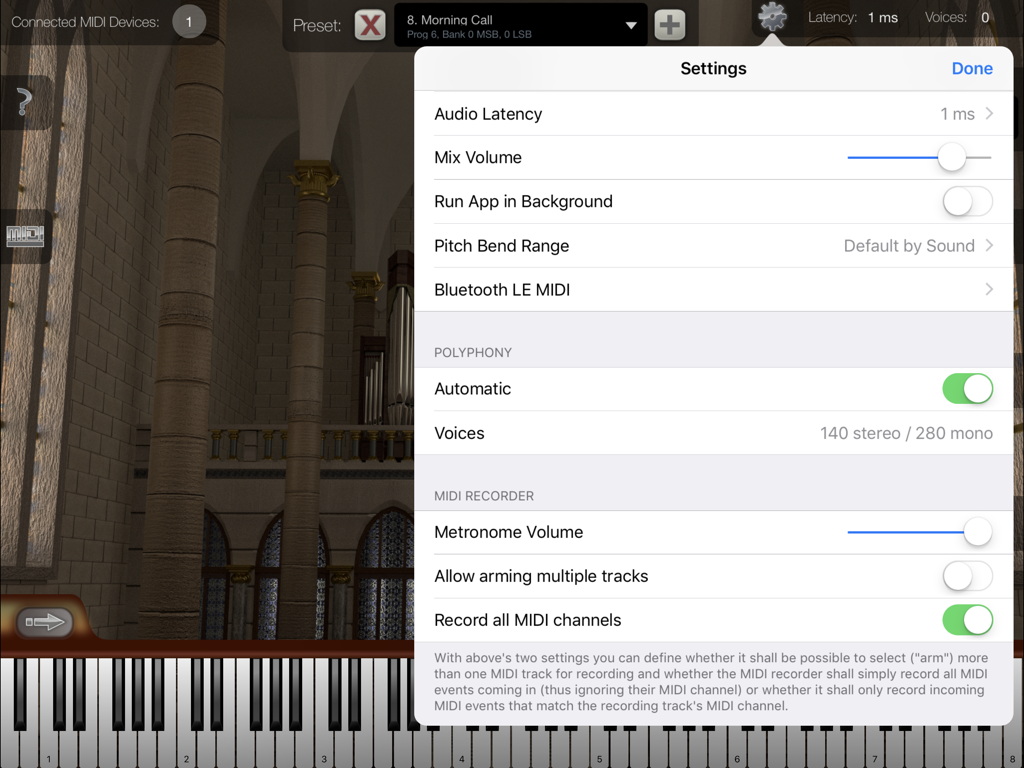Turn off Record all MIDI channels
This screenshot has width=1024, height=768.
coord(967,620)
